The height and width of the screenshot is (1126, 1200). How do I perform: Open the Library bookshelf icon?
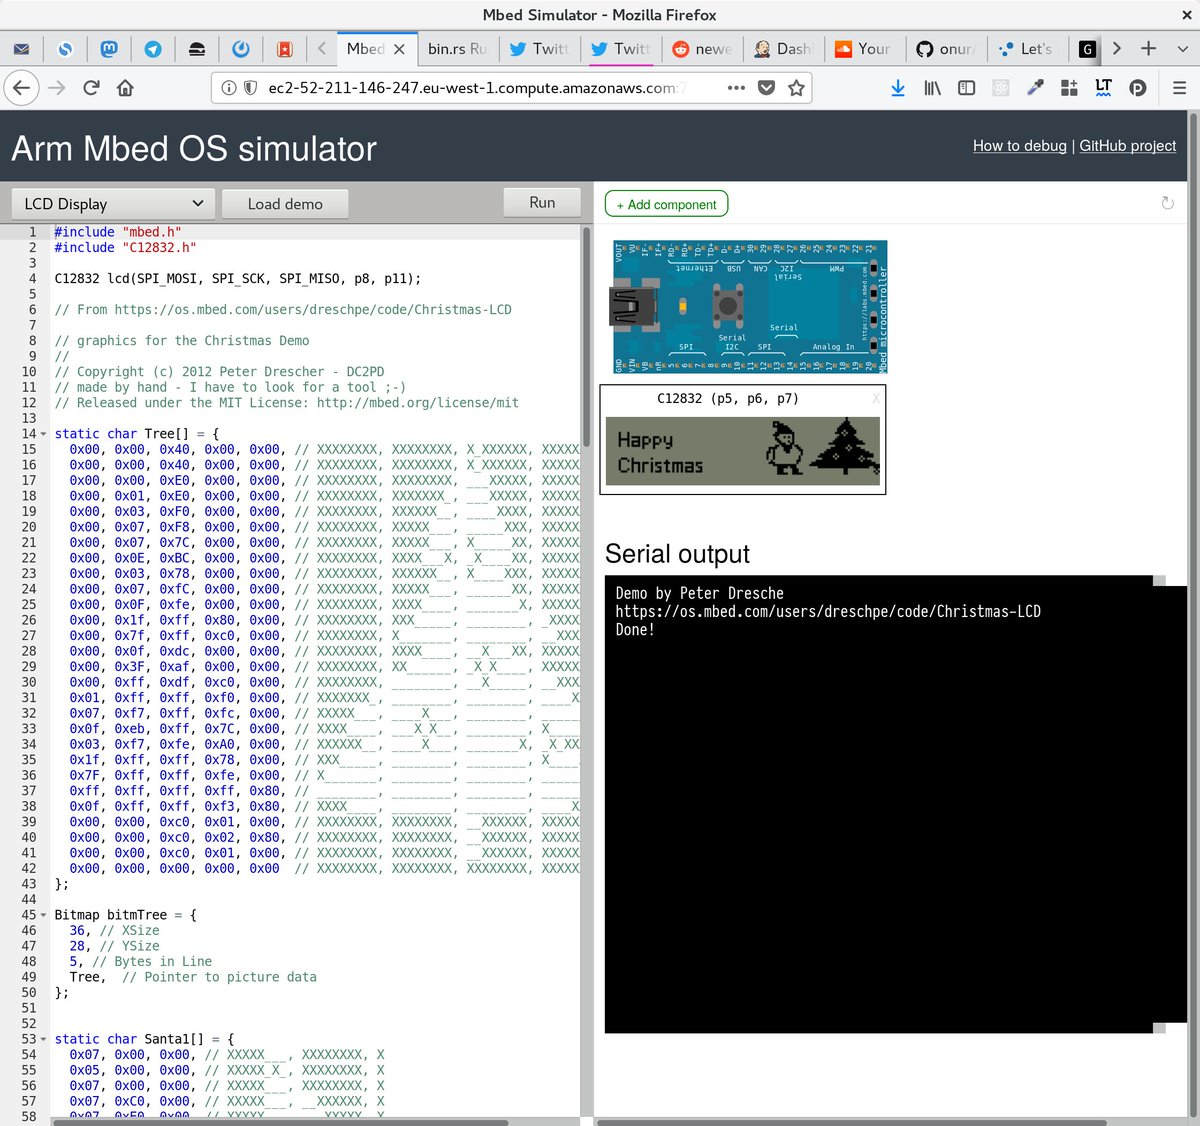(x=932, y=88)
